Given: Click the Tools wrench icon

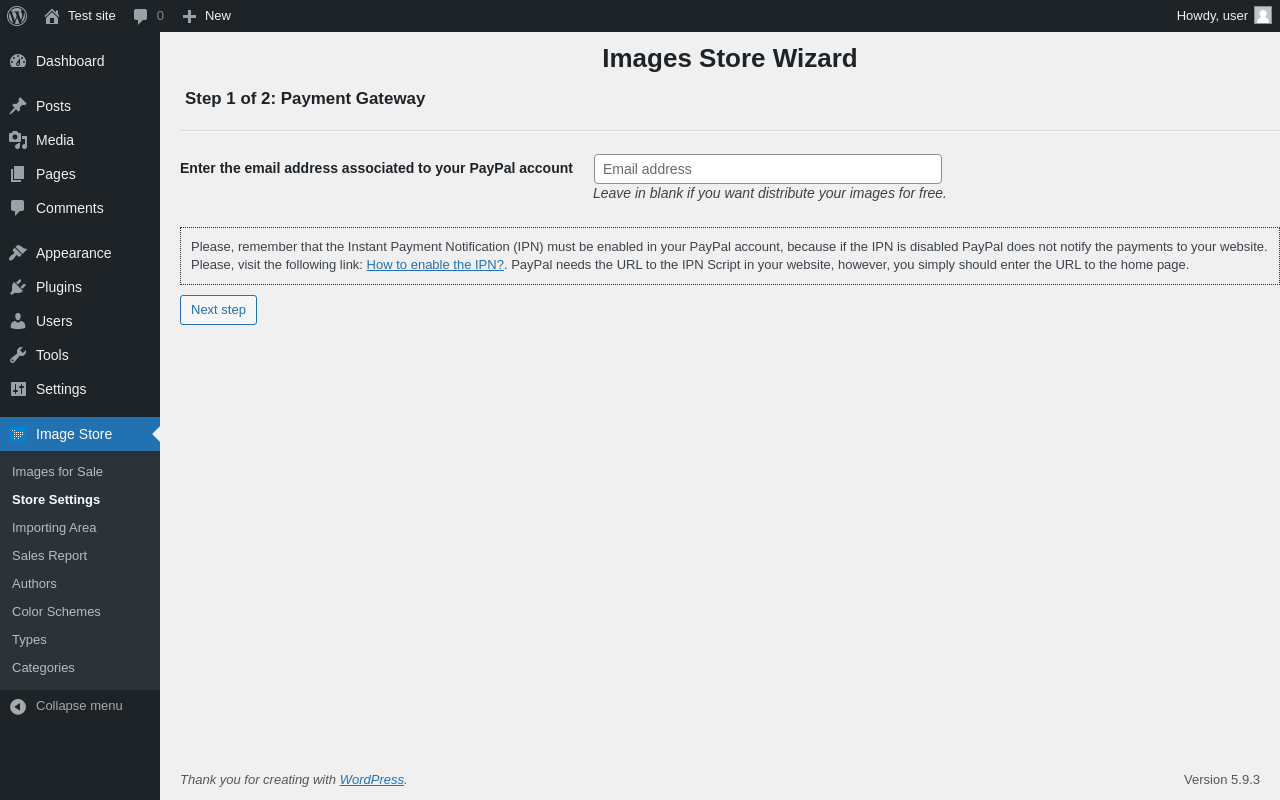Looking at the screenshot, I should pyautogui.click(x=18, y=355).
